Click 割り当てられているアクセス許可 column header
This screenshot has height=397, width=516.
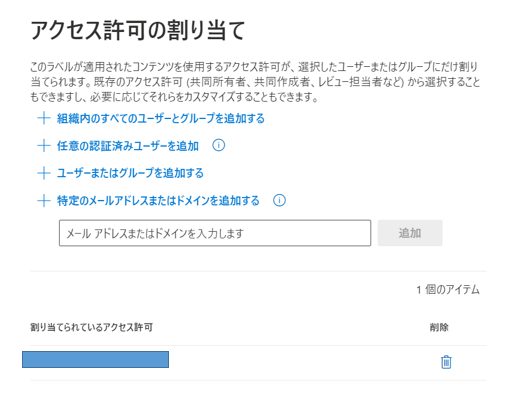pyautogui.click(x=91, y=327)
